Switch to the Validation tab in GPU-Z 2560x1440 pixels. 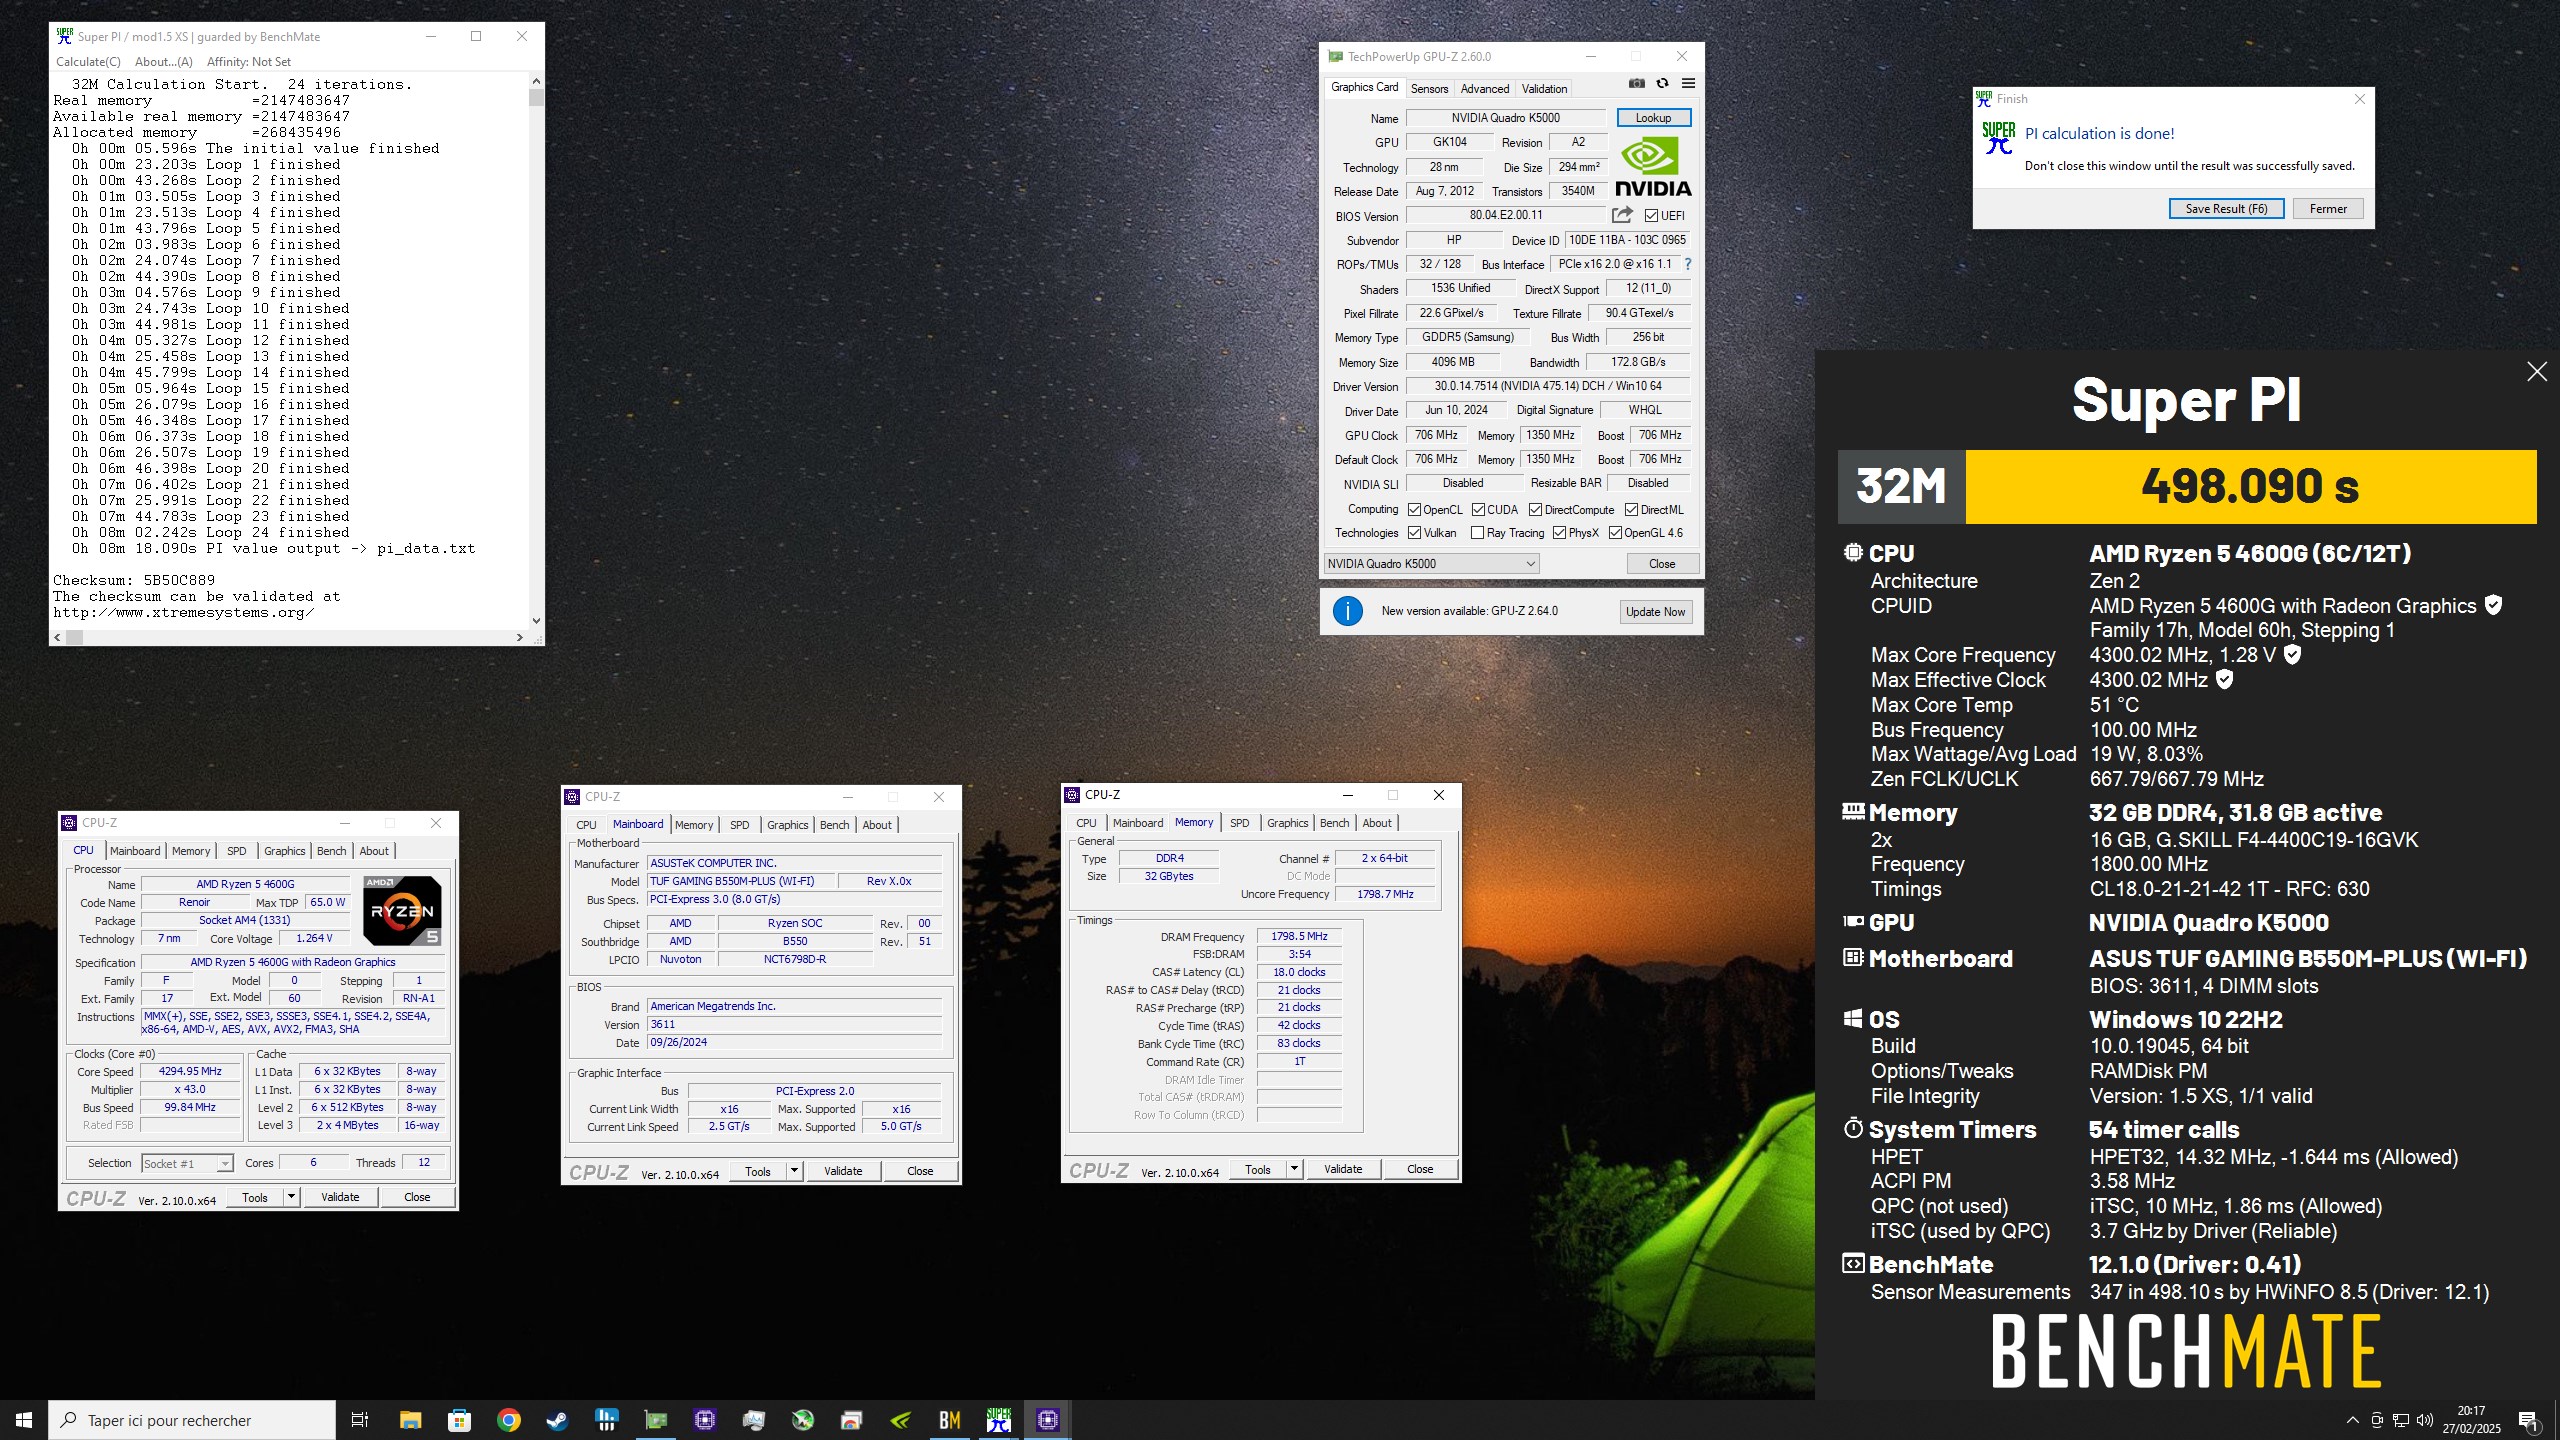click(1544, 89)
